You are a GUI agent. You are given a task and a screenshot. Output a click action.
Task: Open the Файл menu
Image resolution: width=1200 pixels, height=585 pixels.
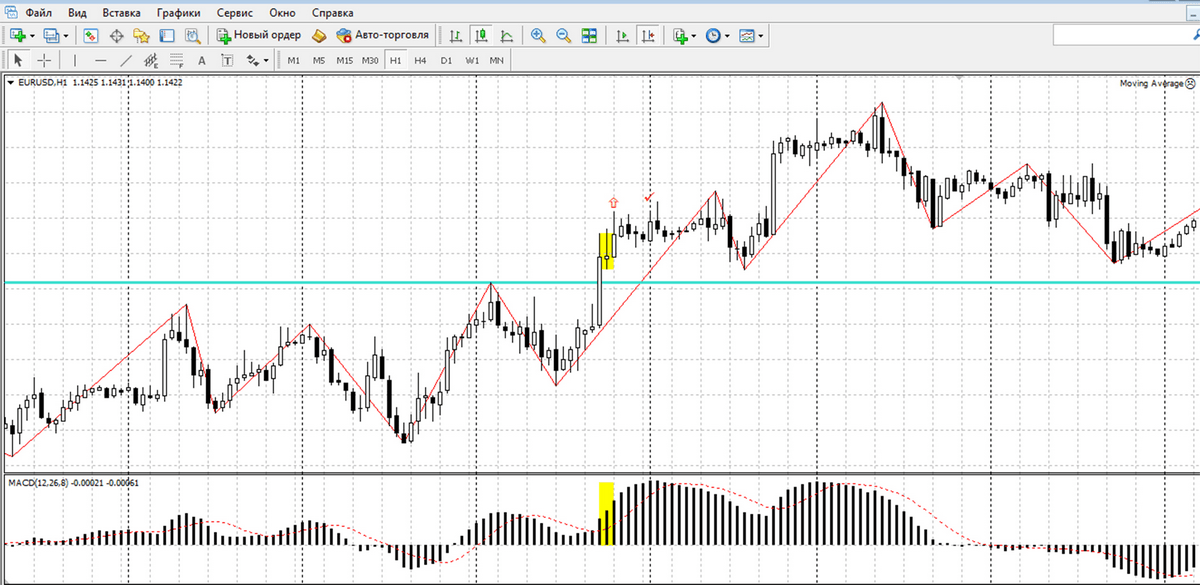[x=39, y=13]
